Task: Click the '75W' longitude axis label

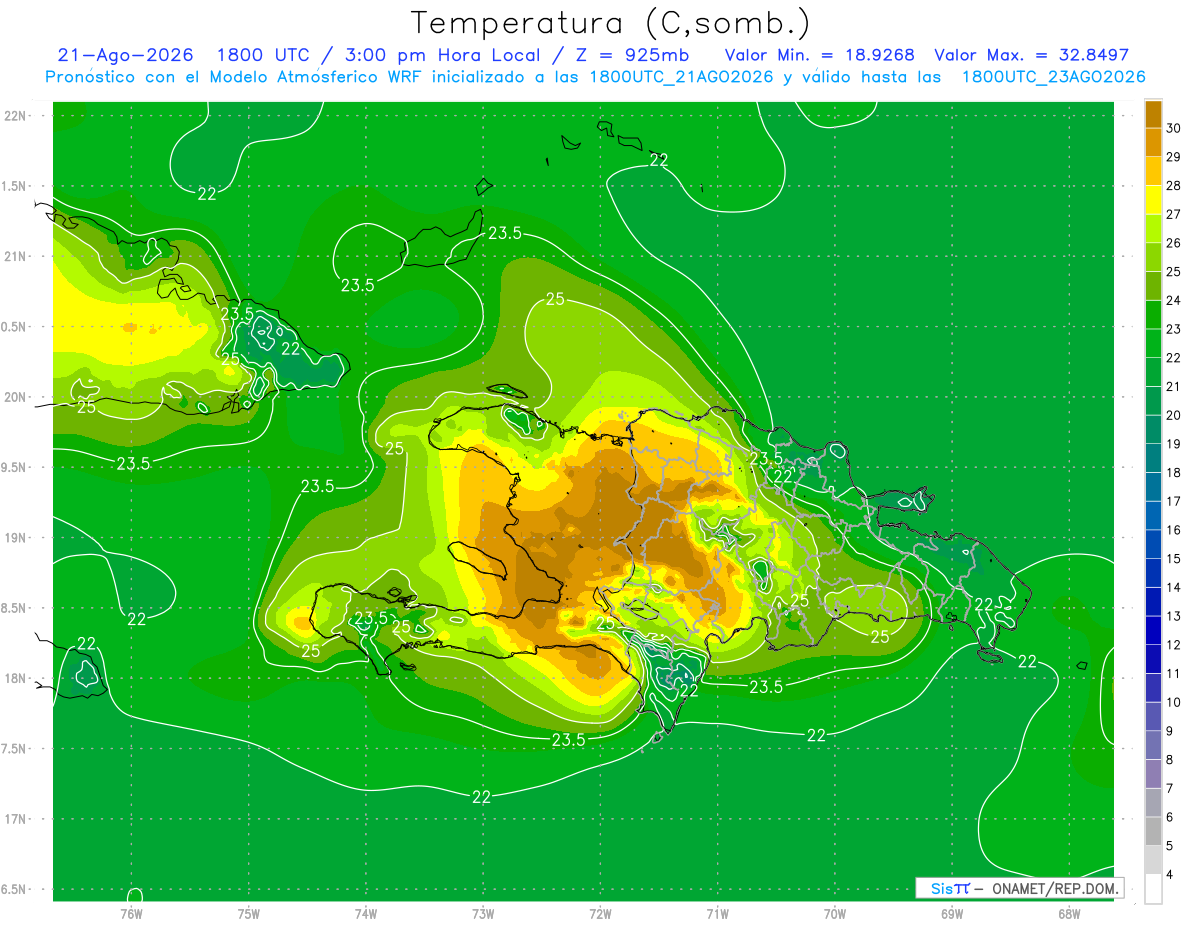Action: coord(249,913)
